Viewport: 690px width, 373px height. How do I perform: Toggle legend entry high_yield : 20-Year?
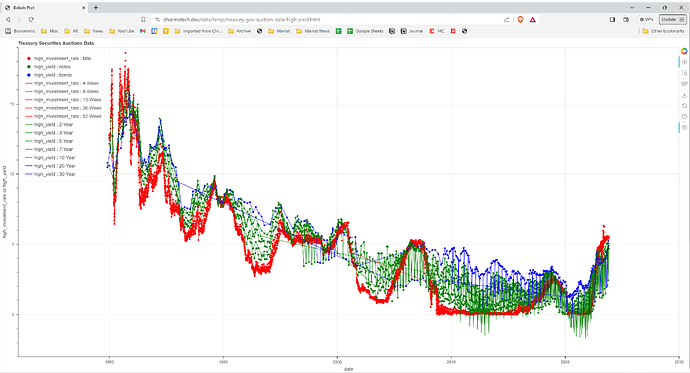pos(50,166)
